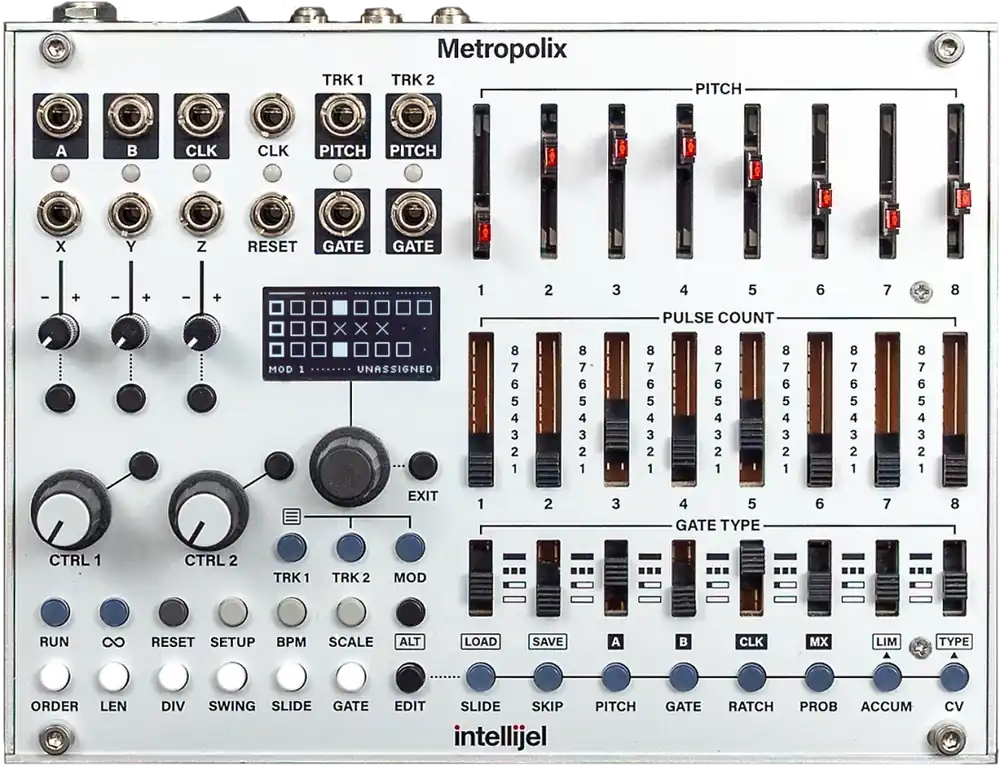The height and width of the screenshot is (766, 1000).
Task: Click the assign button below the Z knob
Action: point(202,398)
